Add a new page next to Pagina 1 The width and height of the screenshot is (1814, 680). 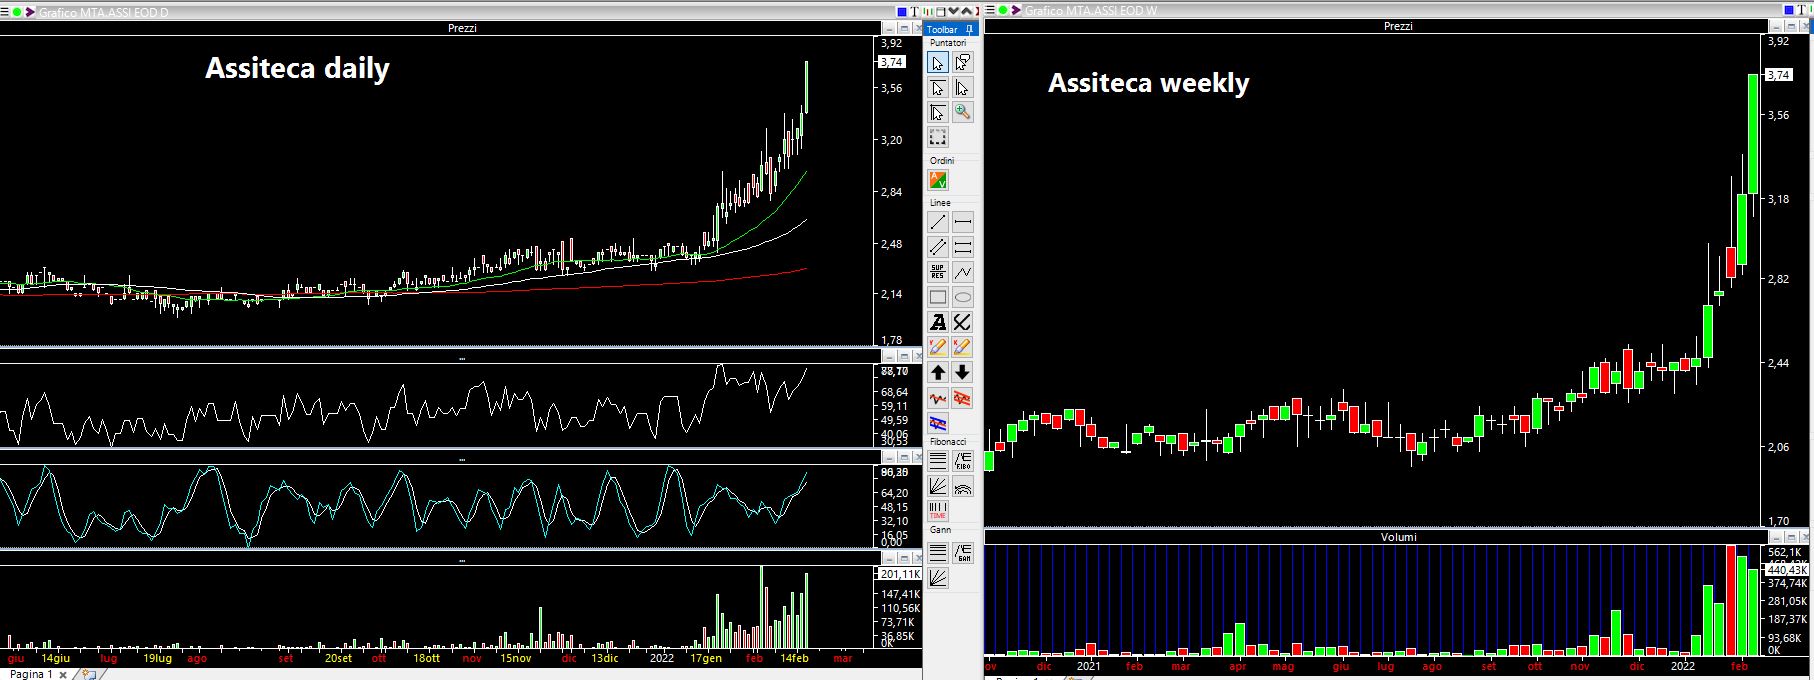coord(88,674)
